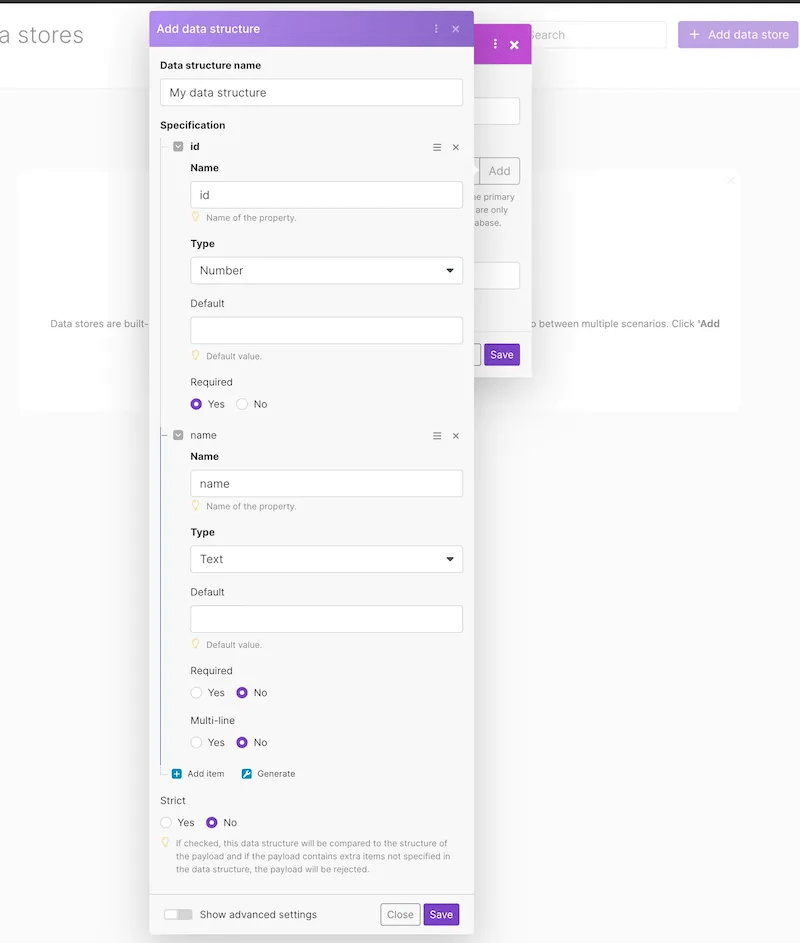Open the Type dropdown showing Number

[x=326, y=270]
